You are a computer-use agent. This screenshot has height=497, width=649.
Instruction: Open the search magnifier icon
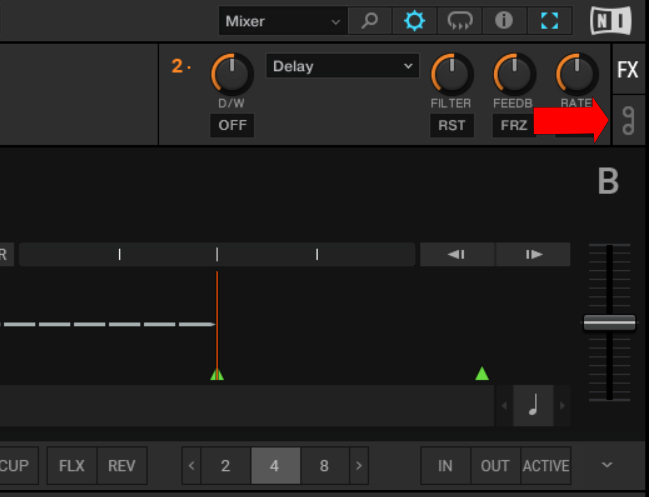point(370,20)
